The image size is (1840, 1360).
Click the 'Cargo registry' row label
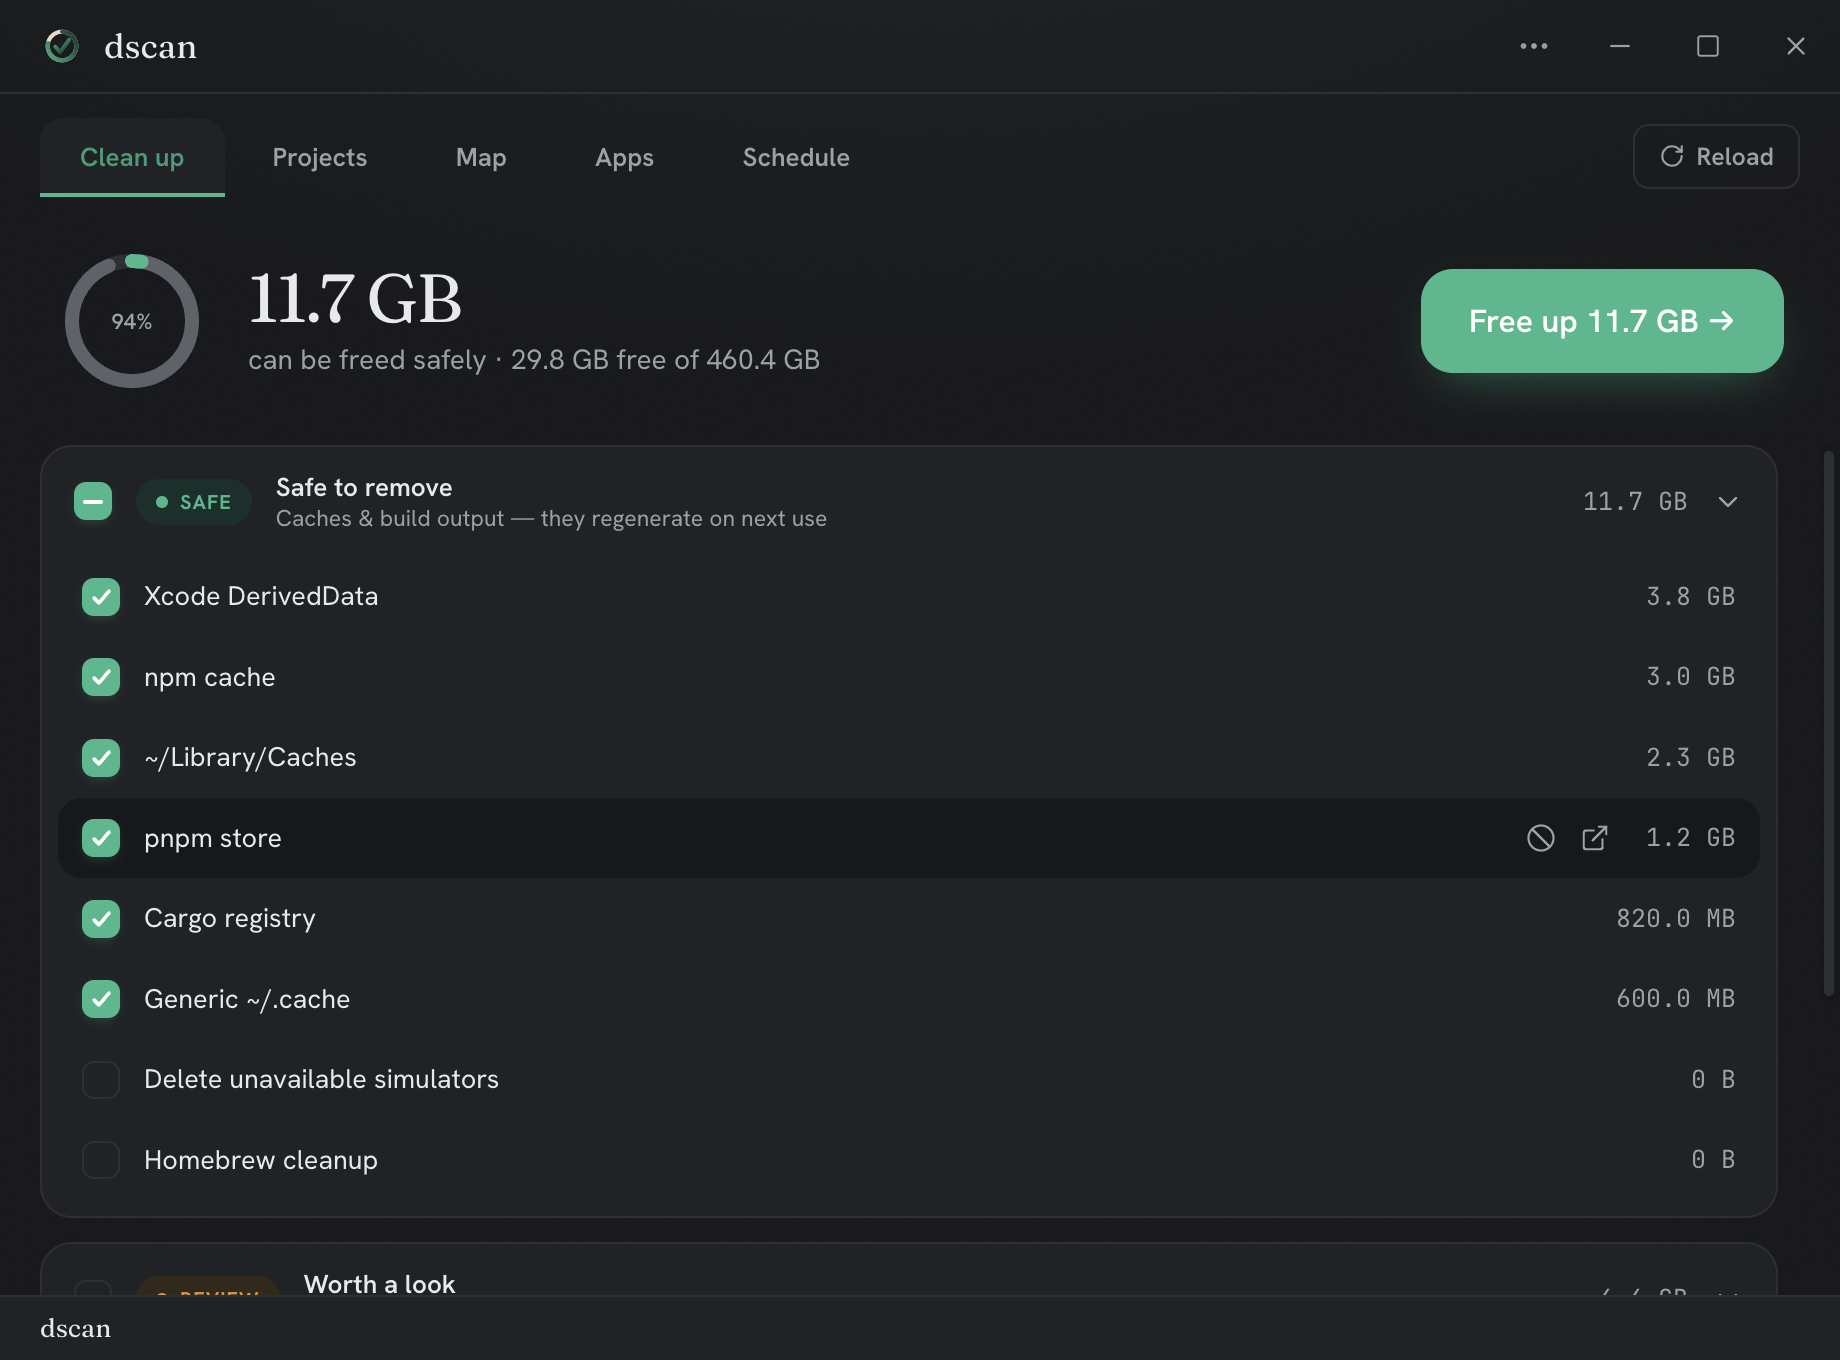point(230,919)
